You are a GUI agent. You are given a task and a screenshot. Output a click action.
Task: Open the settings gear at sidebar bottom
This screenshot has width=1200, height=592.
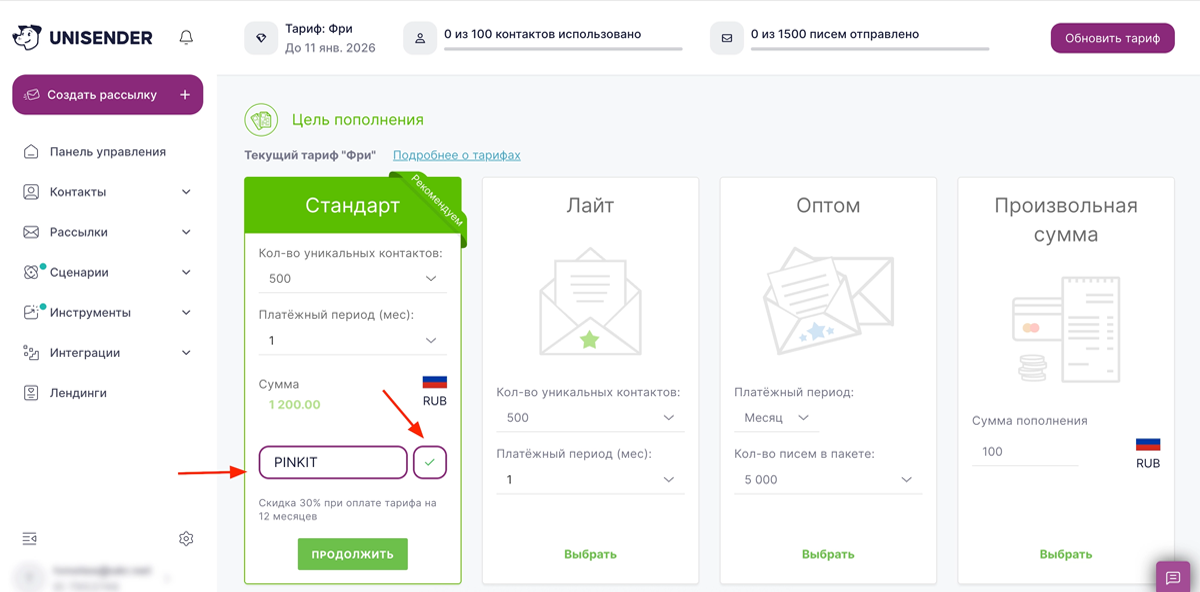(186, 538)
